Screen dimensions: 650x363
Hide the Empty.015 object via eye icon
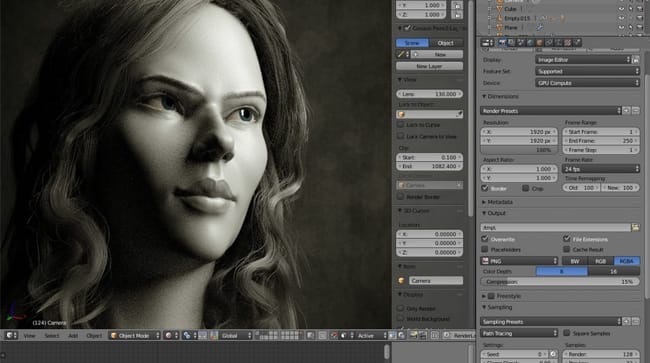621,18
